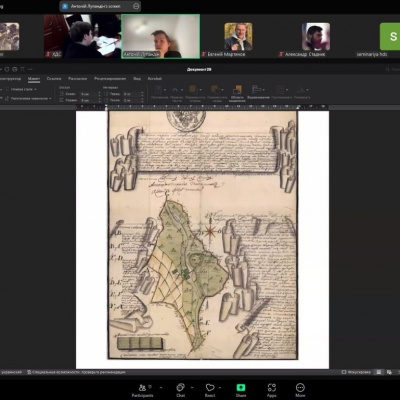Expand the React options arrow
400x400 pixels.
click(x=220, y=388)
